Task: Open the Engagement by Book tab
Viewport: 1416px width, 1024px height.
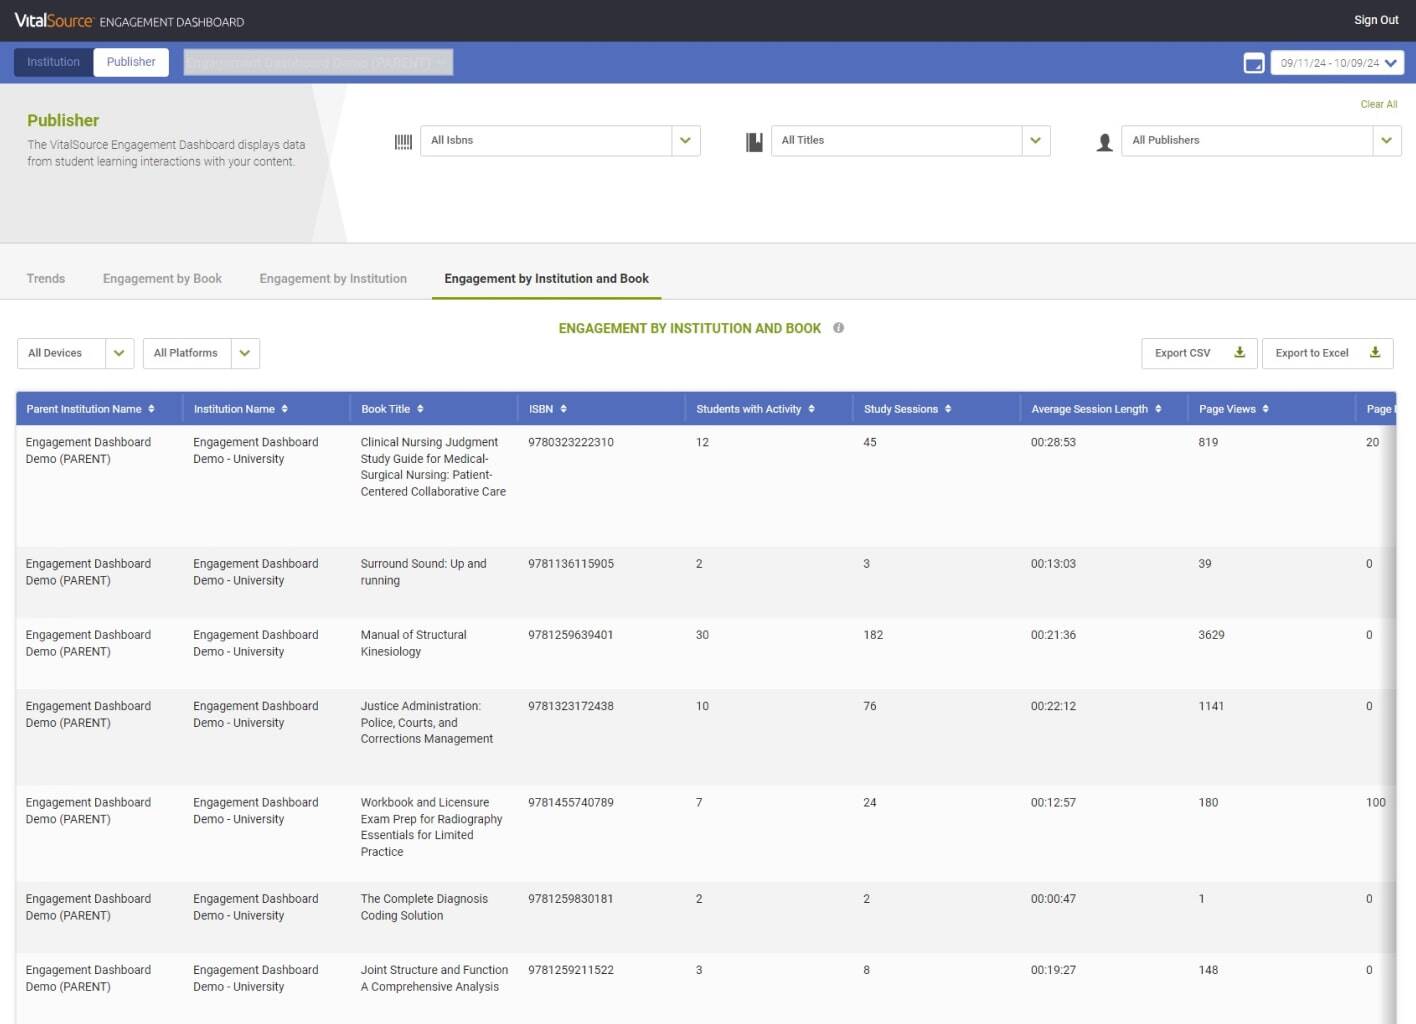Action: pos(162,279)
